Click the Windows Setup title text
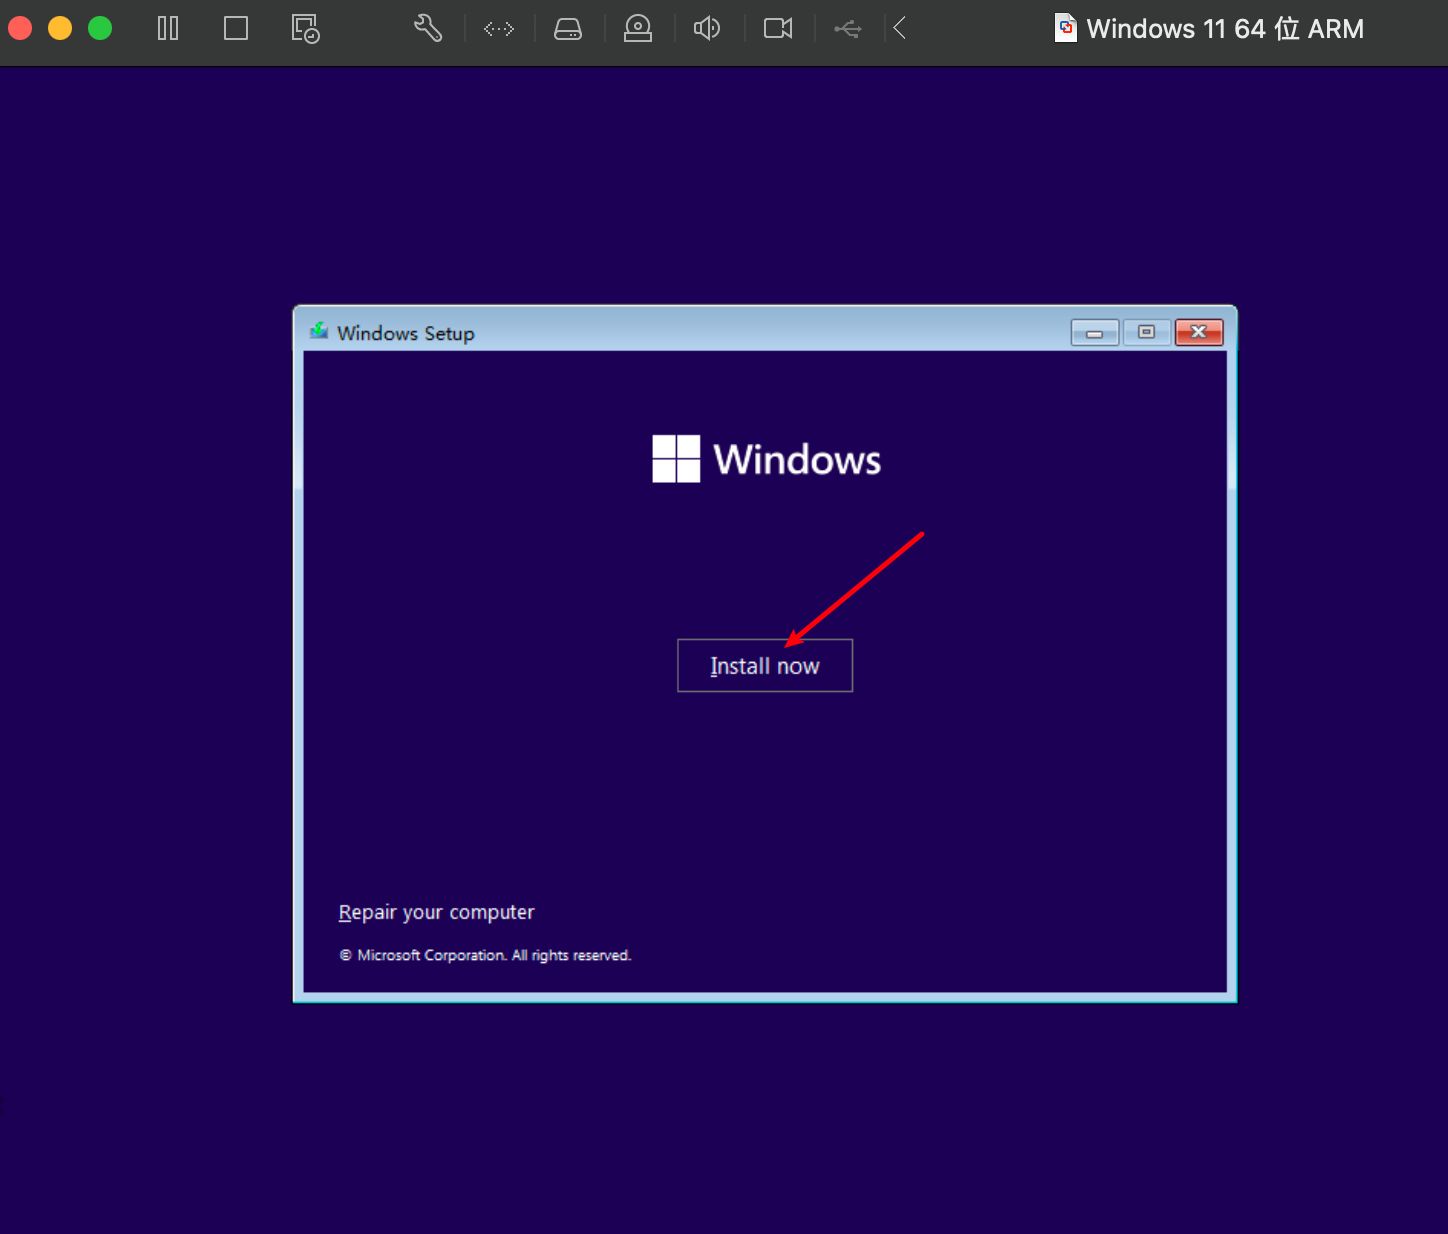This screenshot has width=1448, height=1234. point(406,333)
